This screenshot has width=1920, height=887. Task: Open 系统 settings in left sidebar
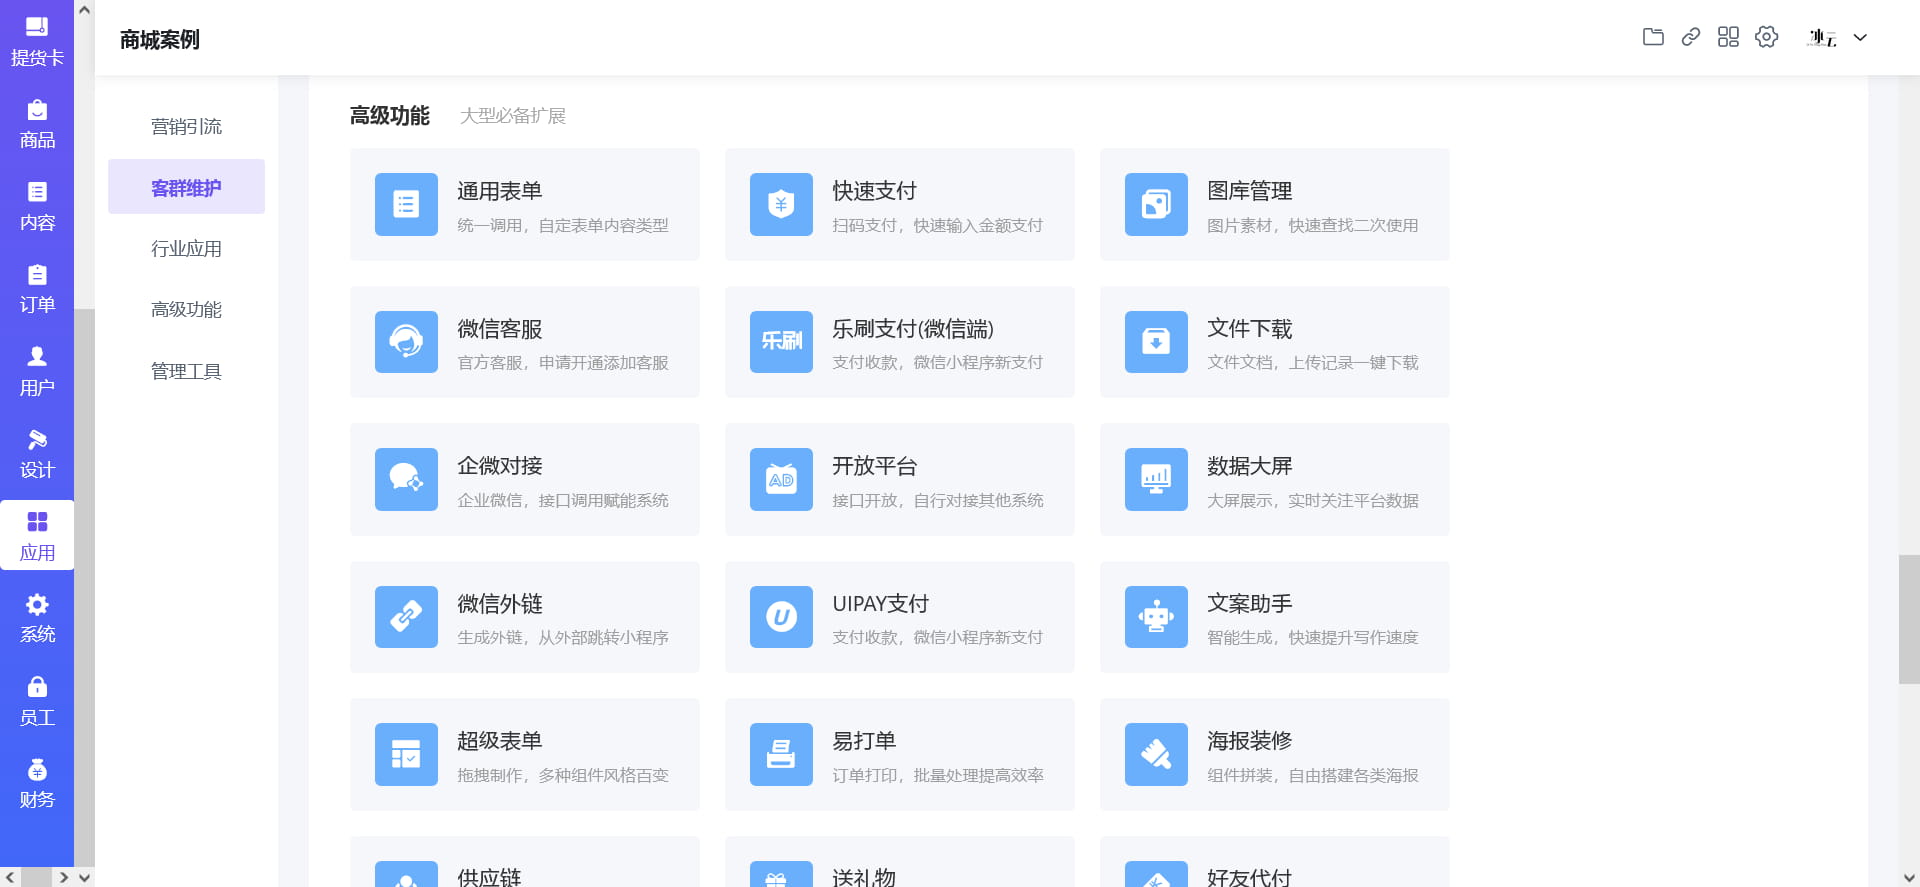[37, 619]
